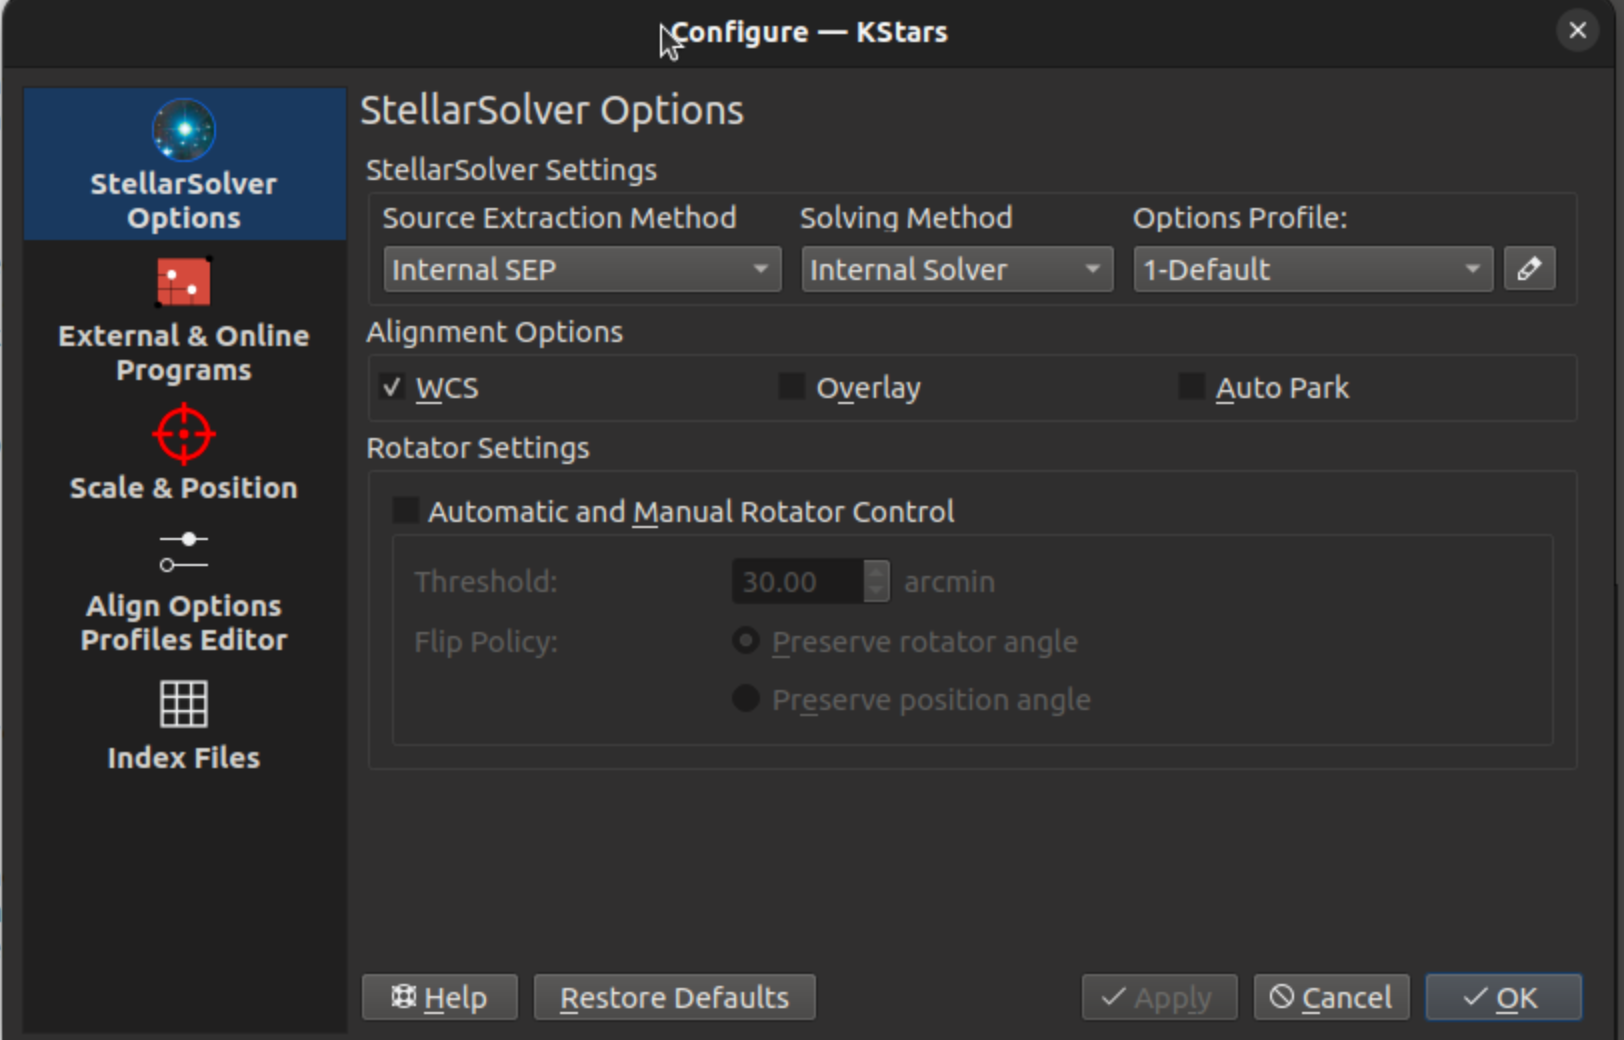Click the Threshold value spinner up arrow
This screenshot has height=1040, width=1624.
(x=875, y=574)
